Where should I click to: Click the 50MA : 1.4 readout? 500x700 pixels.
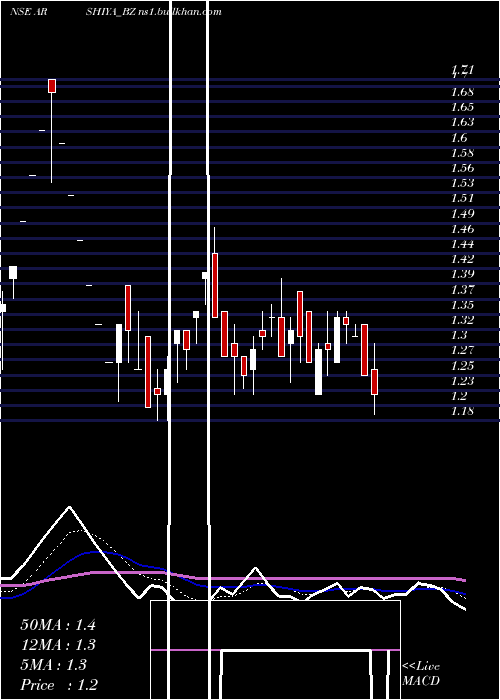(x=58, y=625)
